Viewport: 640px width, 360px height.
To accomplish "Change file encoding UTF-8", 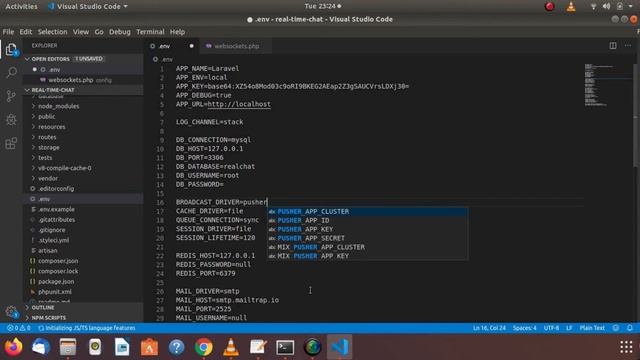I will (x=551, y=328).
